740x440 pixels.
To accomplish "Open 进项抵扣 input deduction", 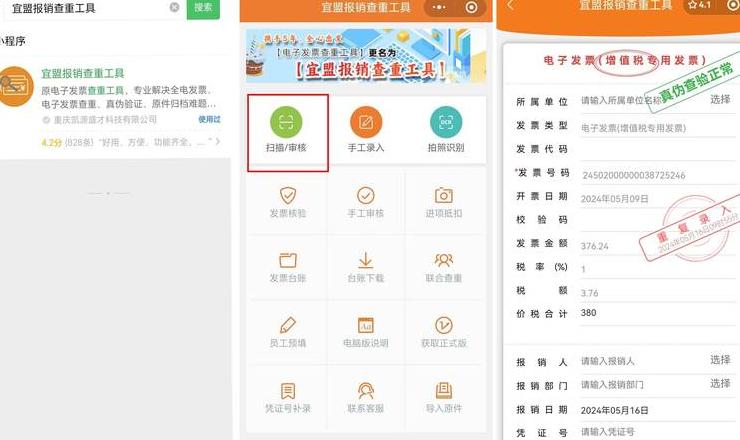I will pos(444,202).
